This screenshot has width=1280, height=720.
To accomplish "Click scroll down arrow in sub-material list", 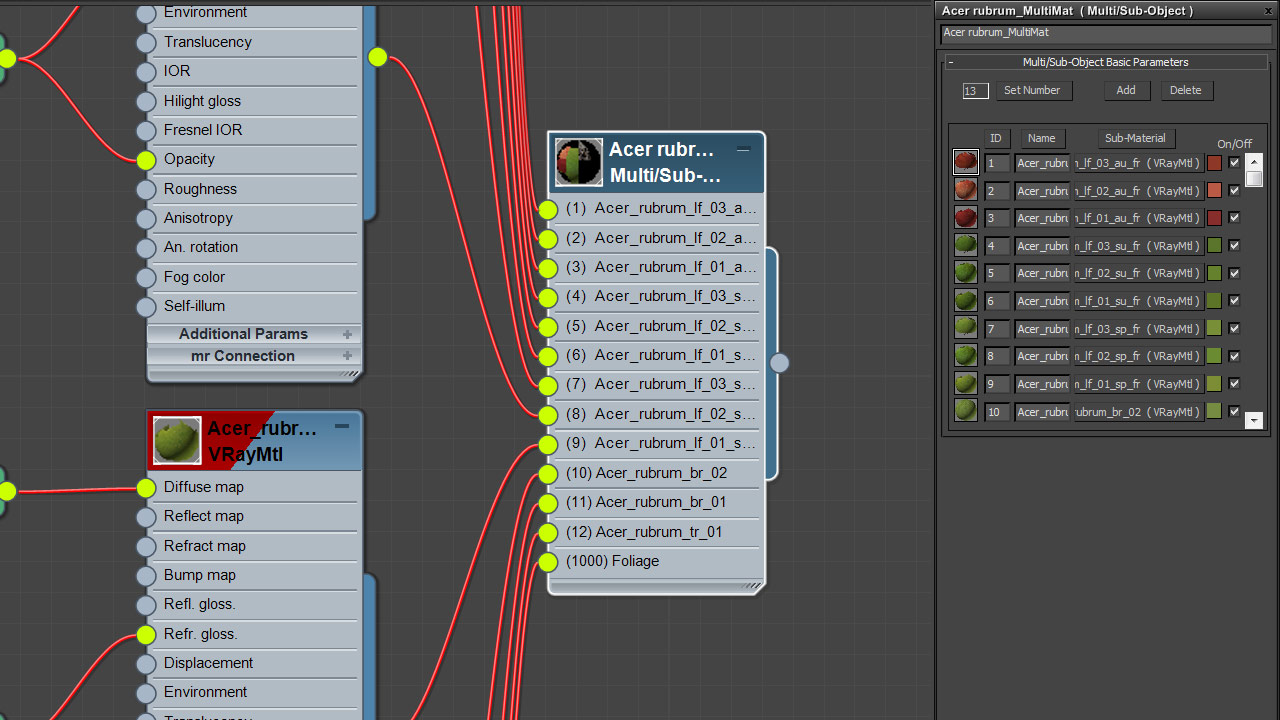I will [x=1254, y=421].
